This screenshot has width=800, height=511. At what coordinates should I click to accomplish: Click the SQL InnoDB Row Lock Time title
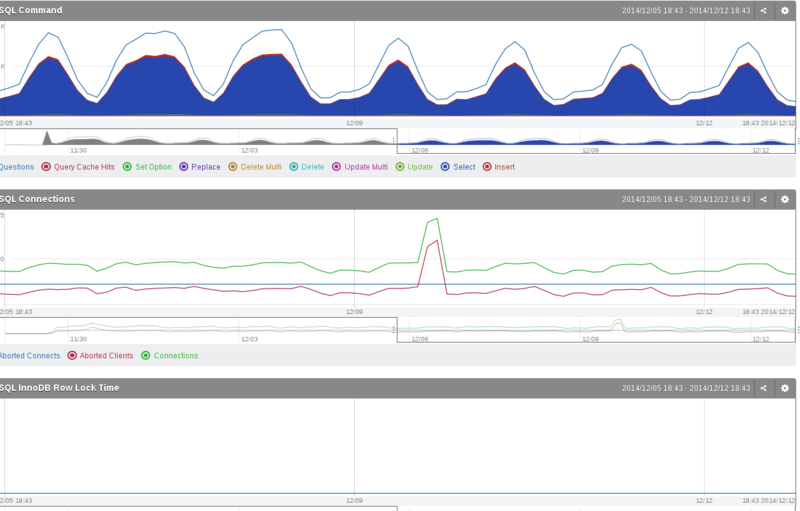tap(60, 388)
